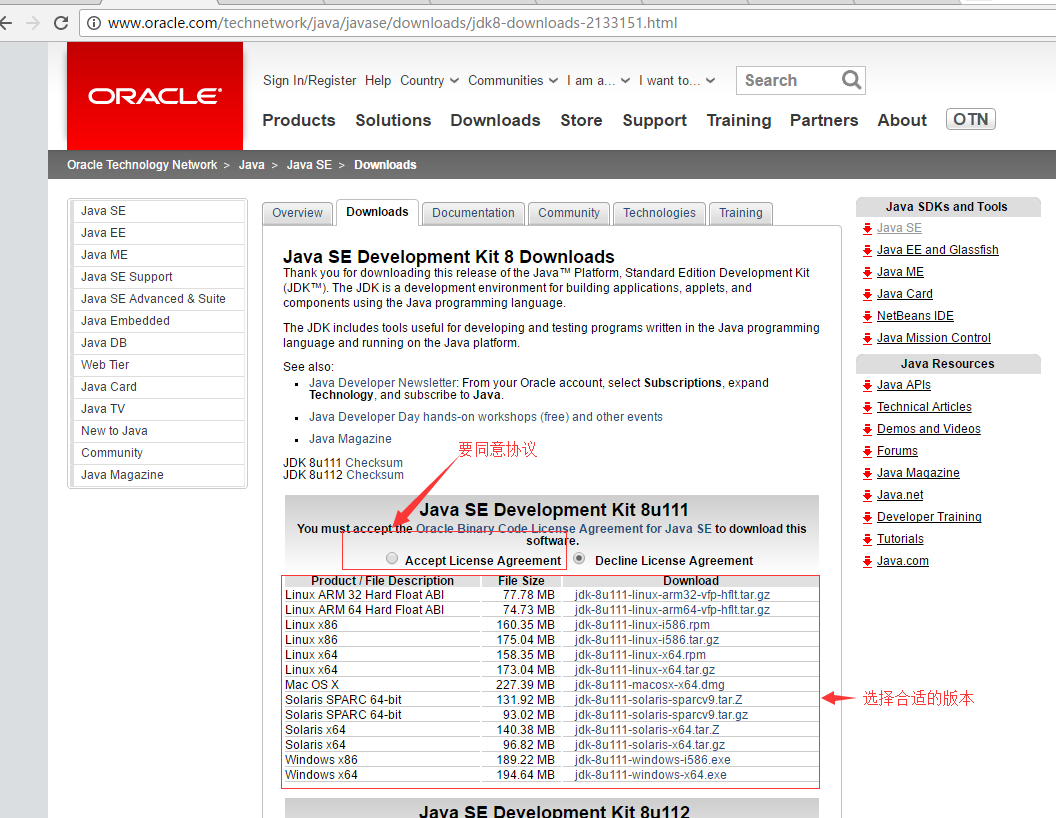1056x818 pixels.
Task: Download jdk-8u111-linux-x64.tar.gz
Action: 645,670
